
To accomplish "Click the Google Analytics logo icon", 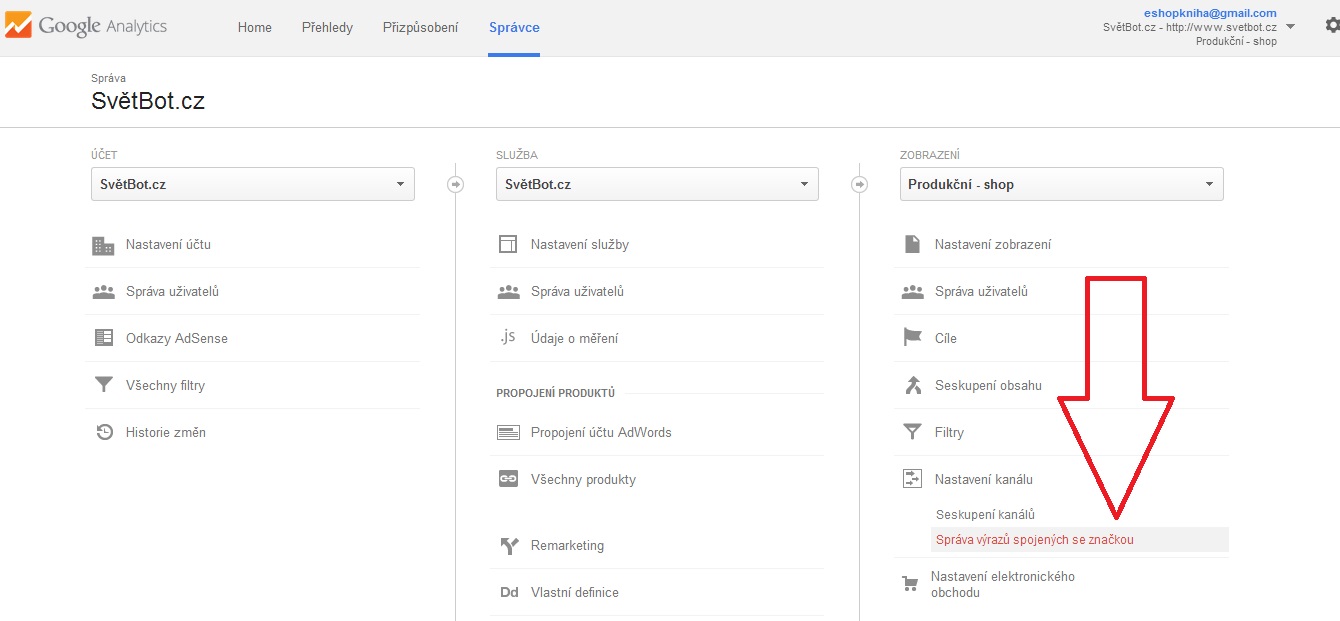I will (17, 26).
